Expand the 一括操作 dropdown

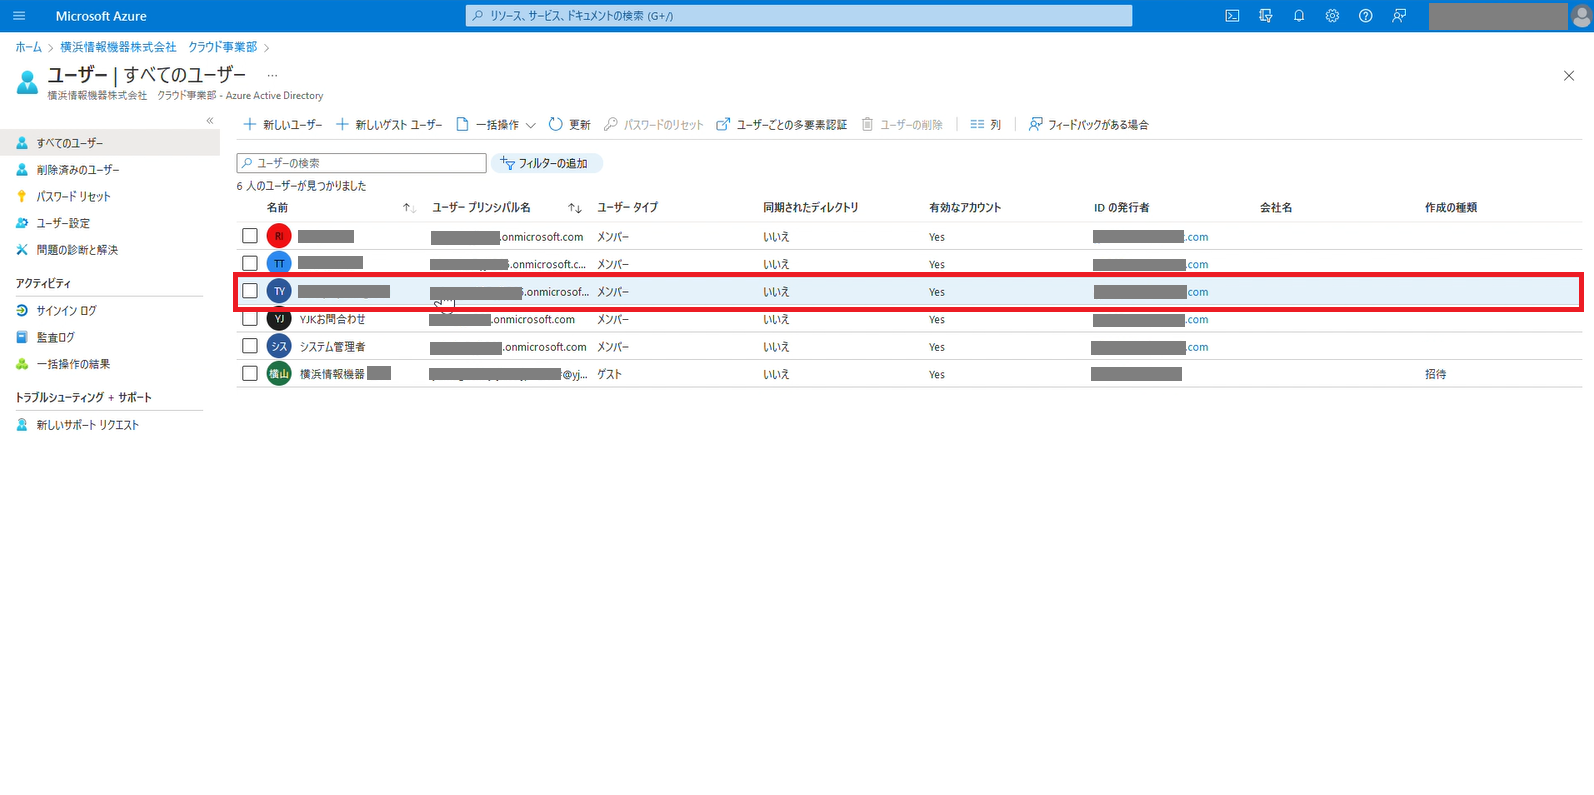[496, 125]
